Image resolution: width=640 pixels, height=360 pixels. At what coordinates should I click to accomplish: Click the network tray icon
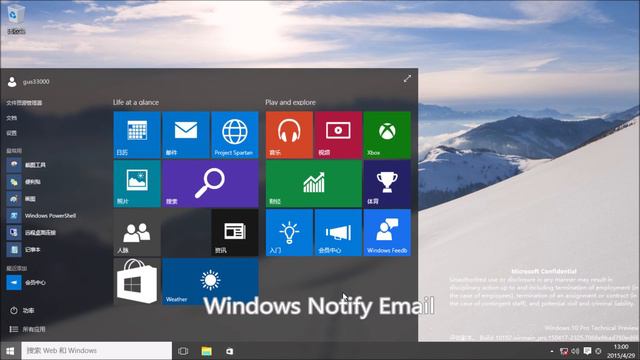pyautogui.click(x=564, y=351)
